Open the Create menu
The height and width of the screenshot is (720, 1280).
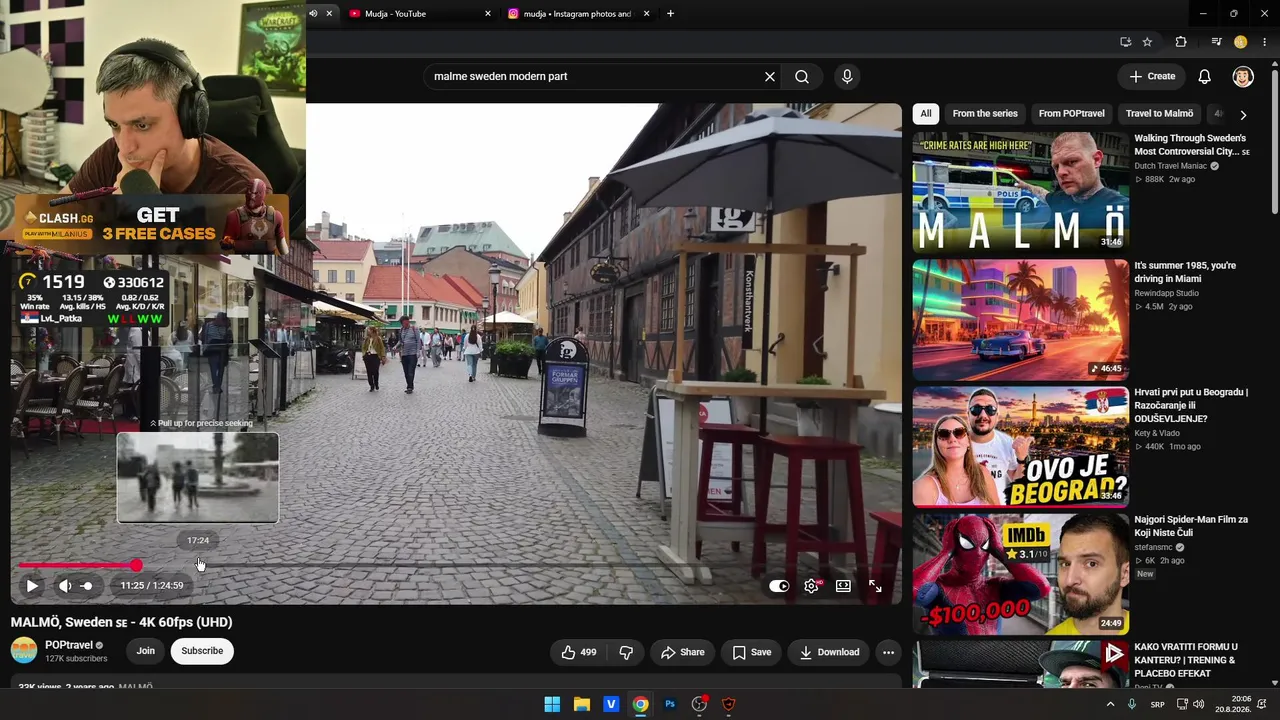click(1152, 77)
